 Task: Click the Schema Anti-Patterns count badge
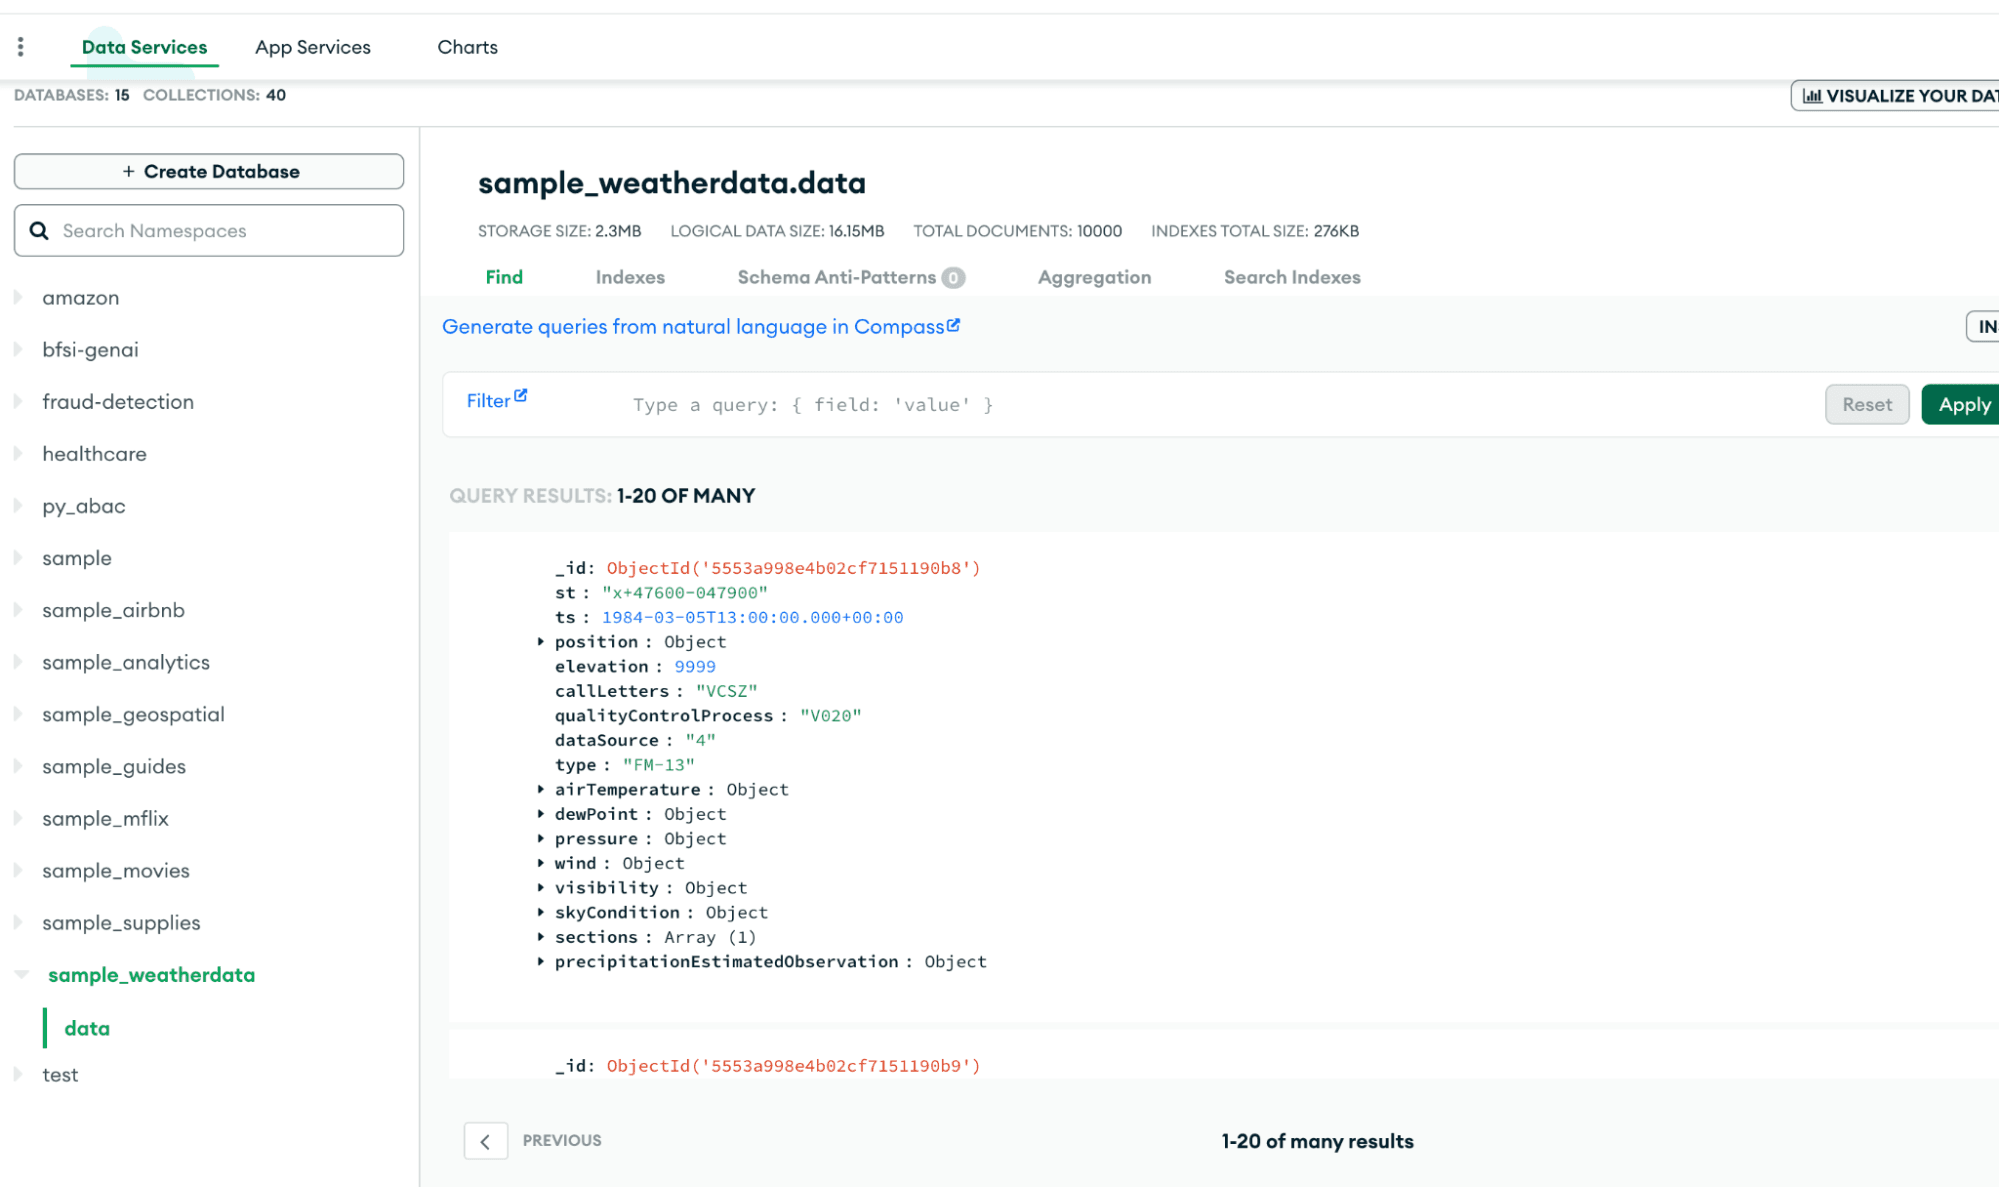coord(954,278)
